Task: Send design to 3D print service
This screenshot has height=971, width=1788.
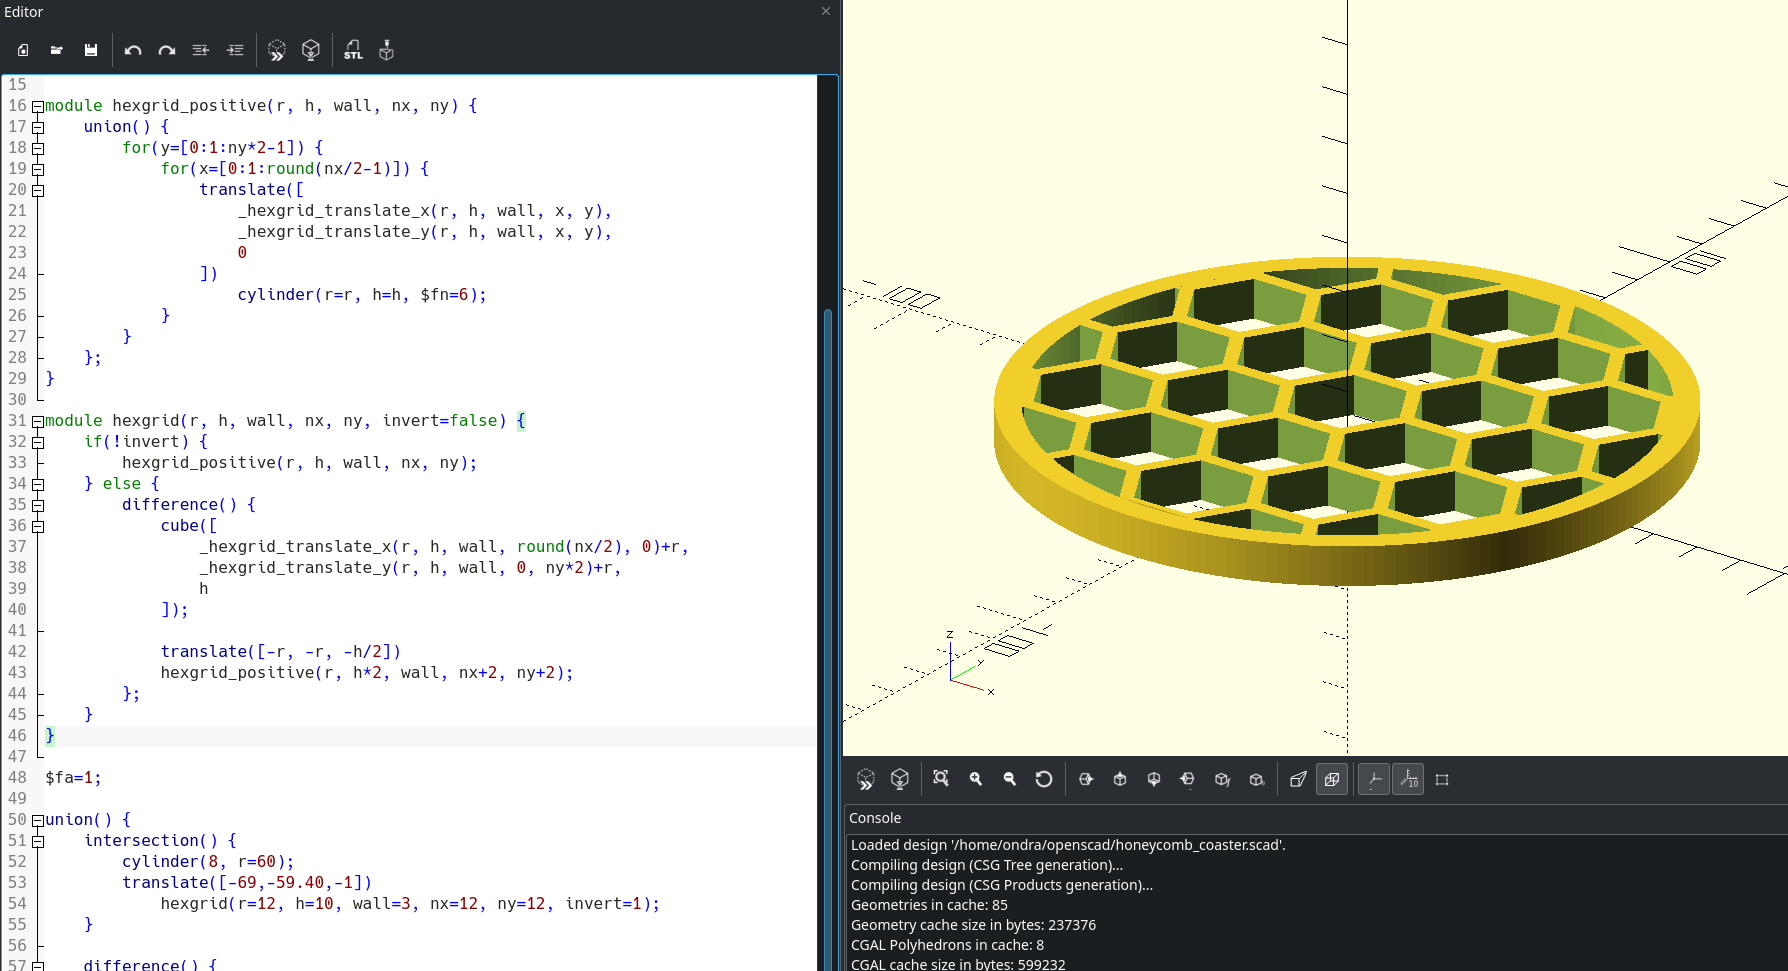Action: click(386, 50)
